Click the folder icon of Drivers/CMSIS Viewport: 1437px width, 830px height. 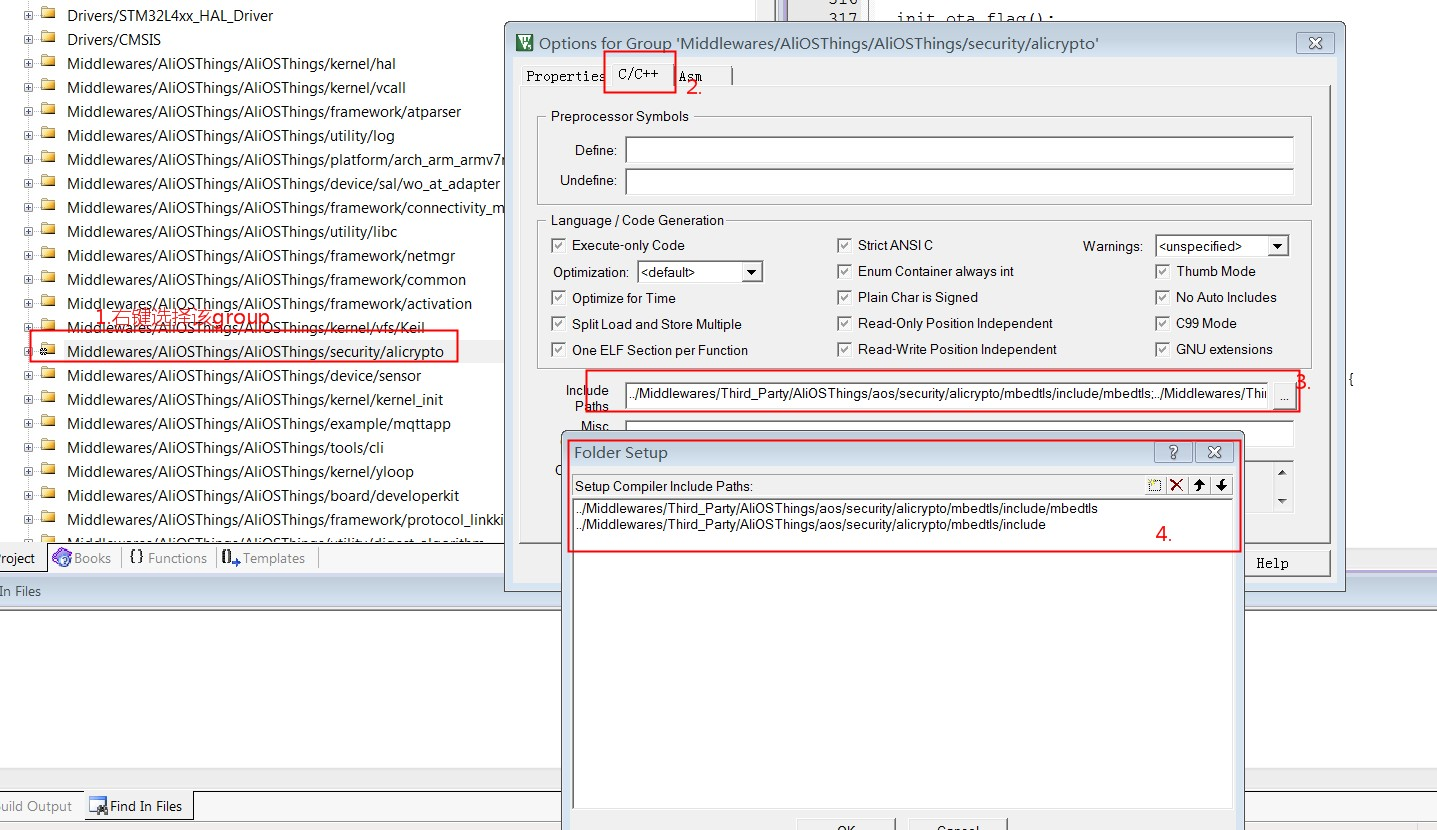[47, 39]
